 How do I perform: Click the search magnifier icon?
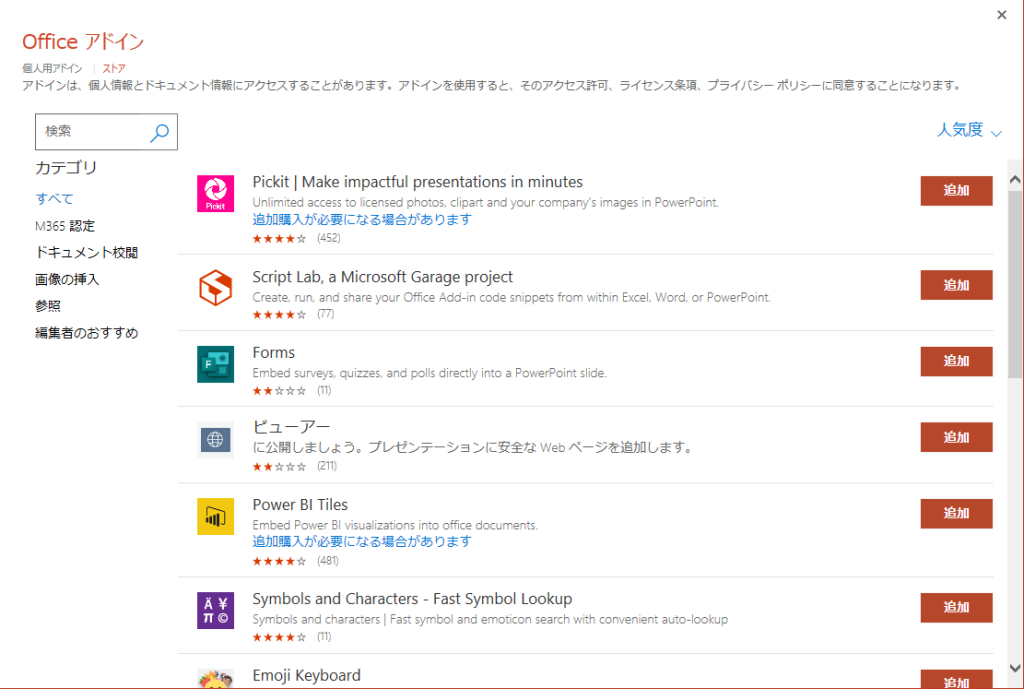click(x=160, y=131)
